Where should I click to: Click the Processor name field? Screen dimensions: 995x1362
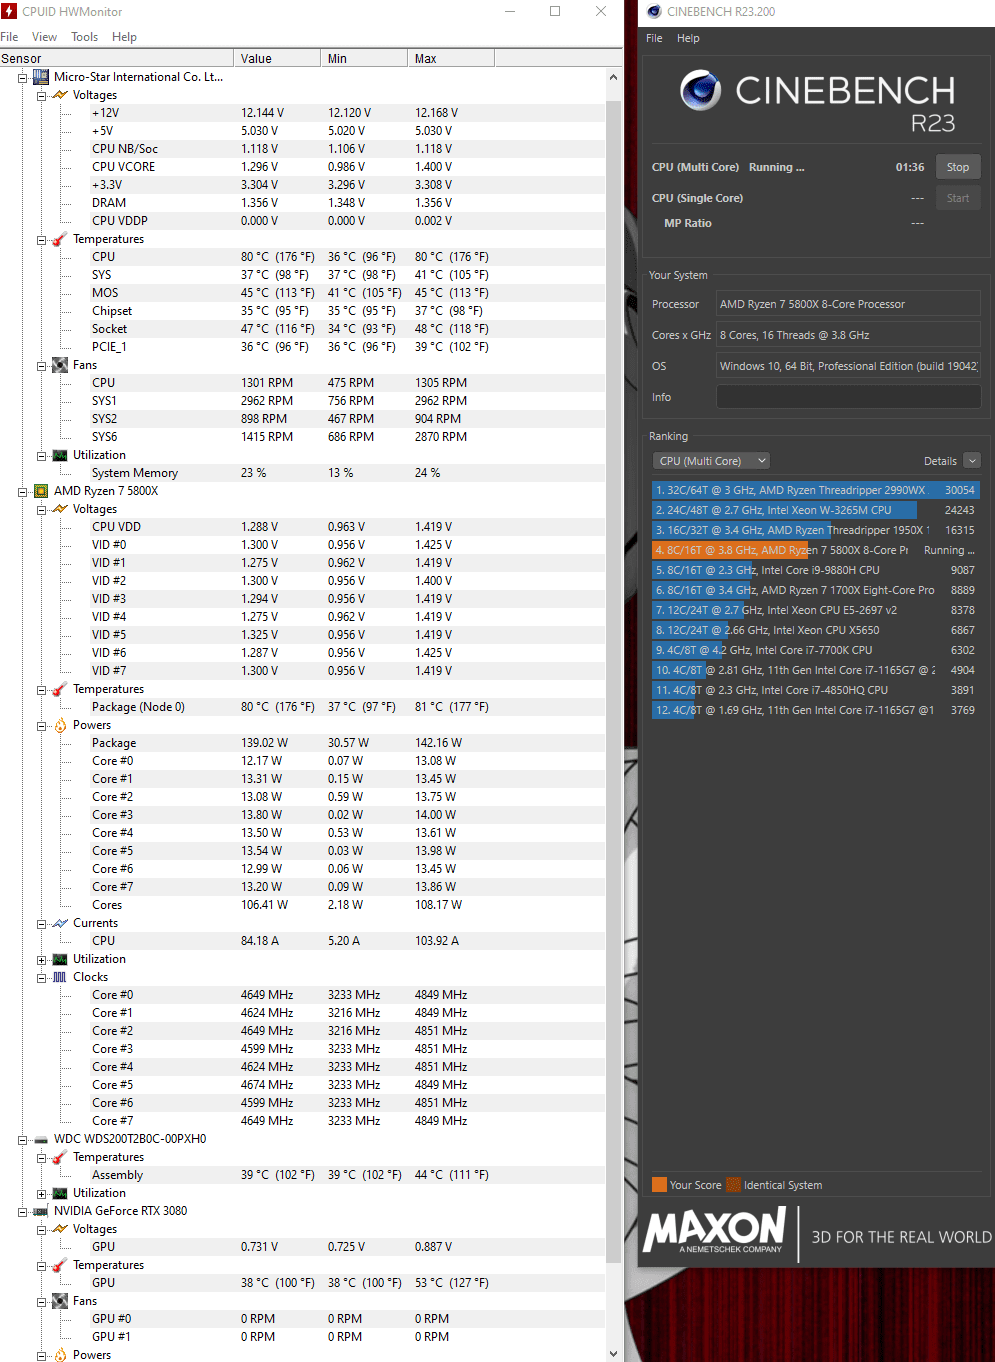[848, 304]
